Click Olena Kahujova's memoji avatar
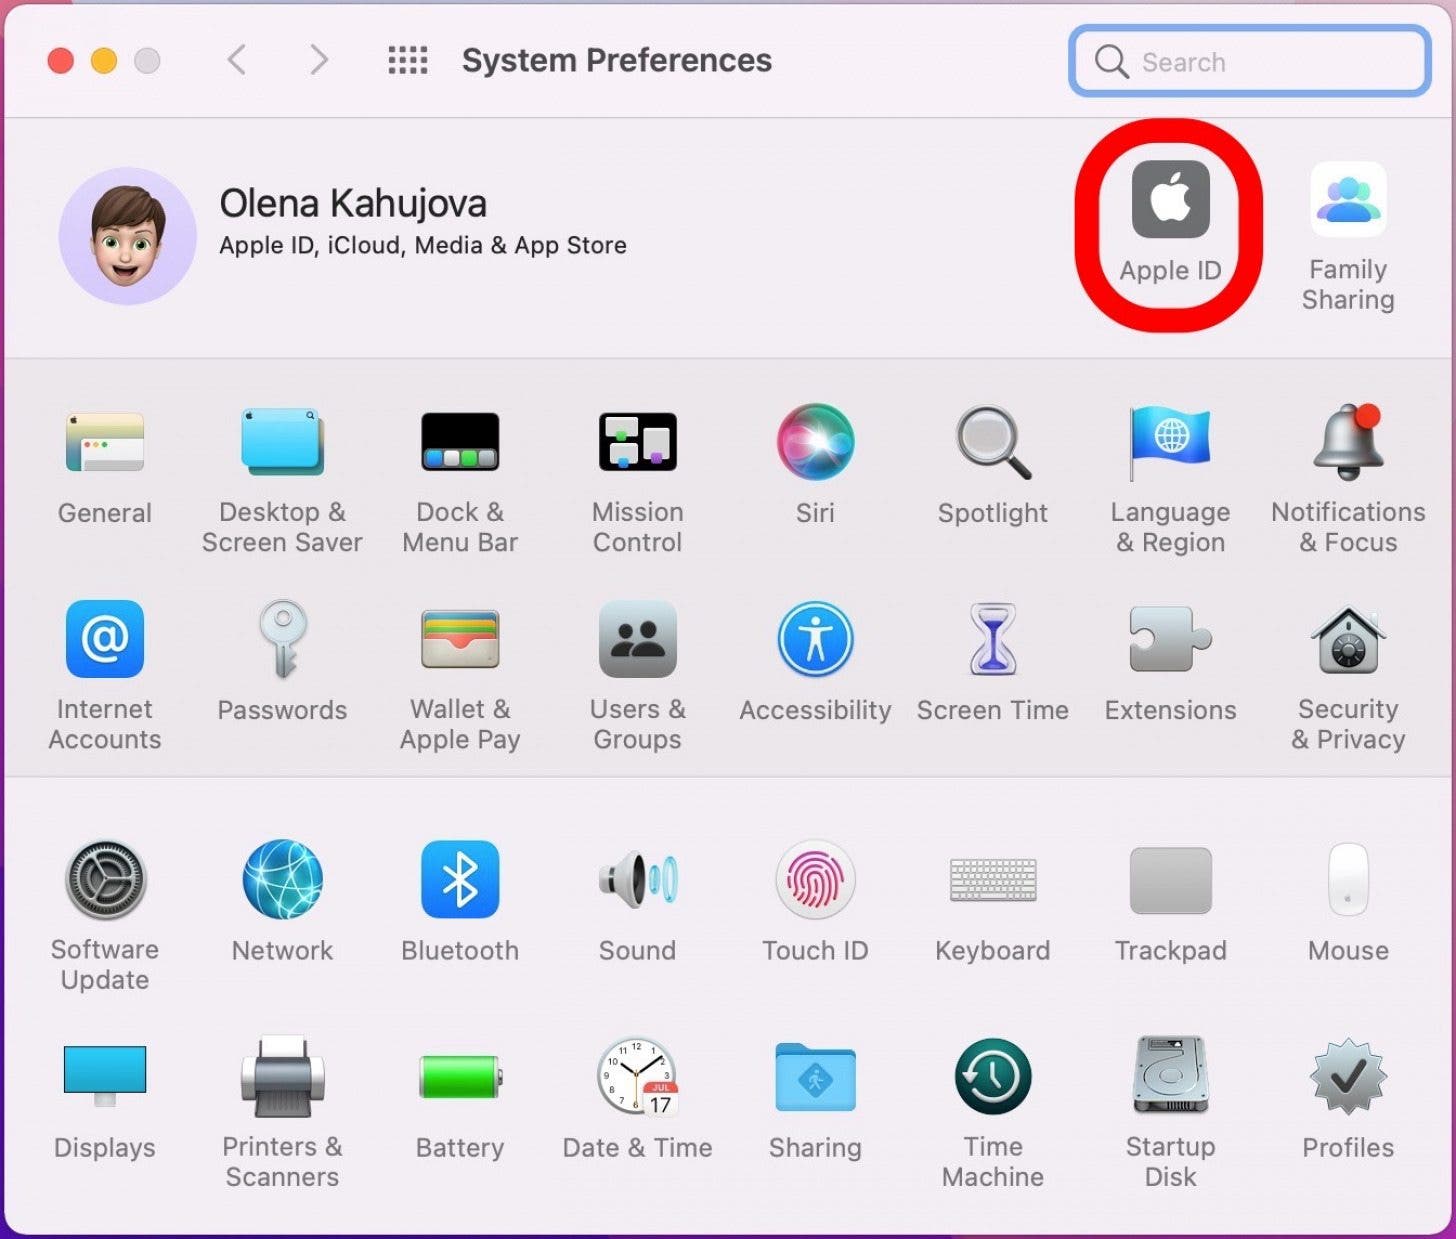The height and width of the screenshot is (1239, 1456). pos(127,236)
